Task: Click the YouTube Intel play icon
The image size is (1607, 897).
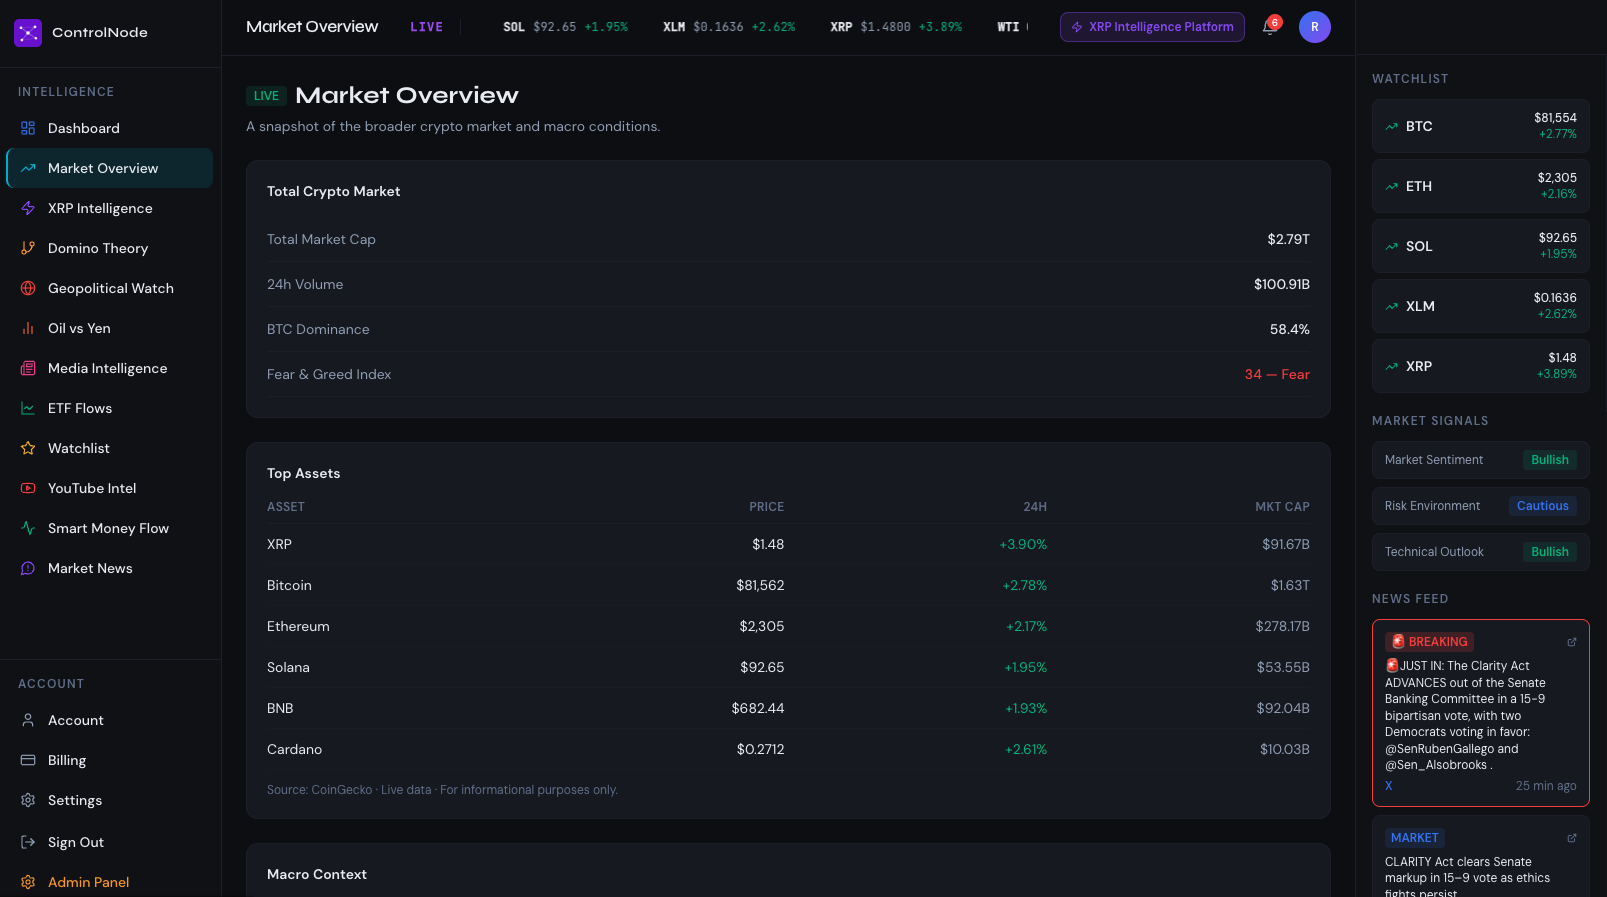Action: coord(28,488)
